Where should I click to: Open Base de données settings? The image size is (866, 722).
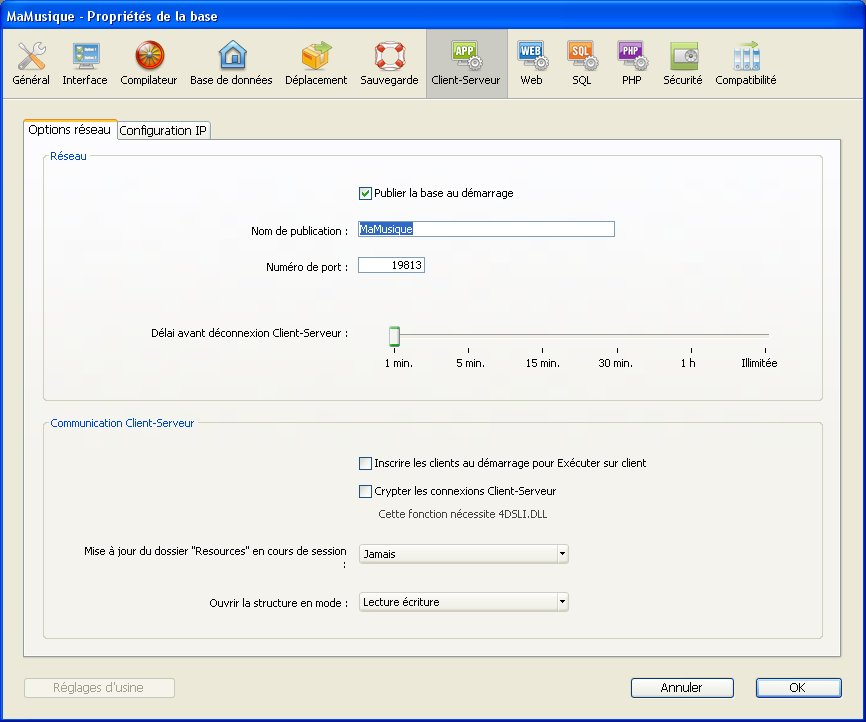pyautogui.click(x=231, y=63)
